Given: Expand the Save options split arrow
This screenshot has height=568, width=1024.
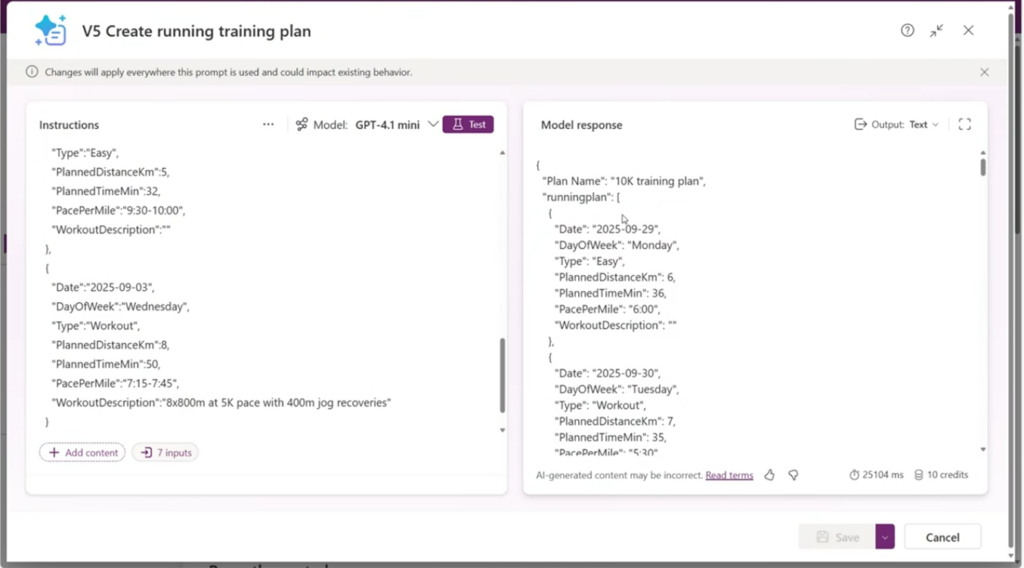Looking at the screenshot, I should click(885, 537).
